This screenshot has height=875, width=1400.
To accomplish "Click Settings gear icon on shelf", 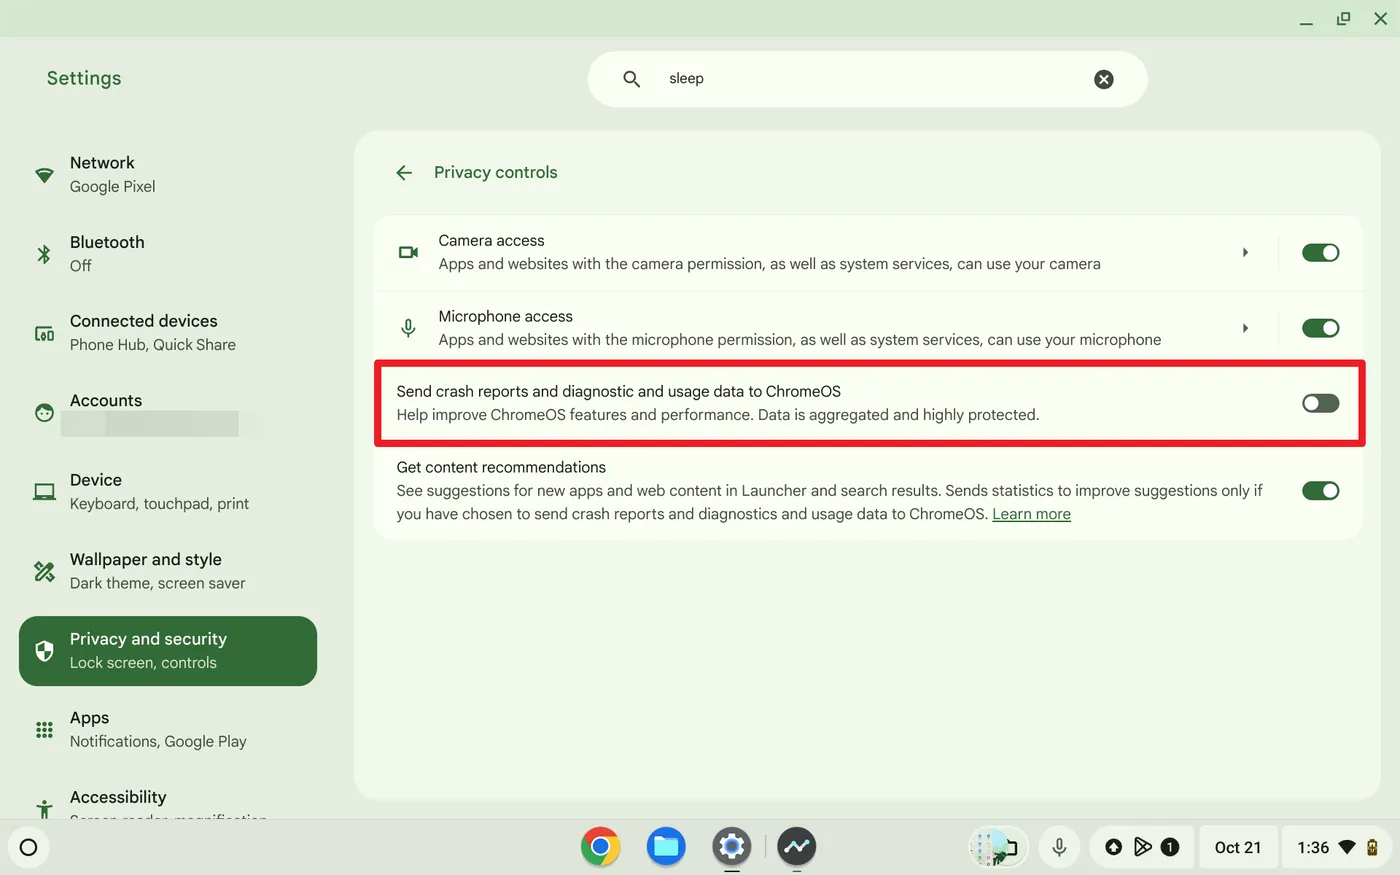I will 732,847.
